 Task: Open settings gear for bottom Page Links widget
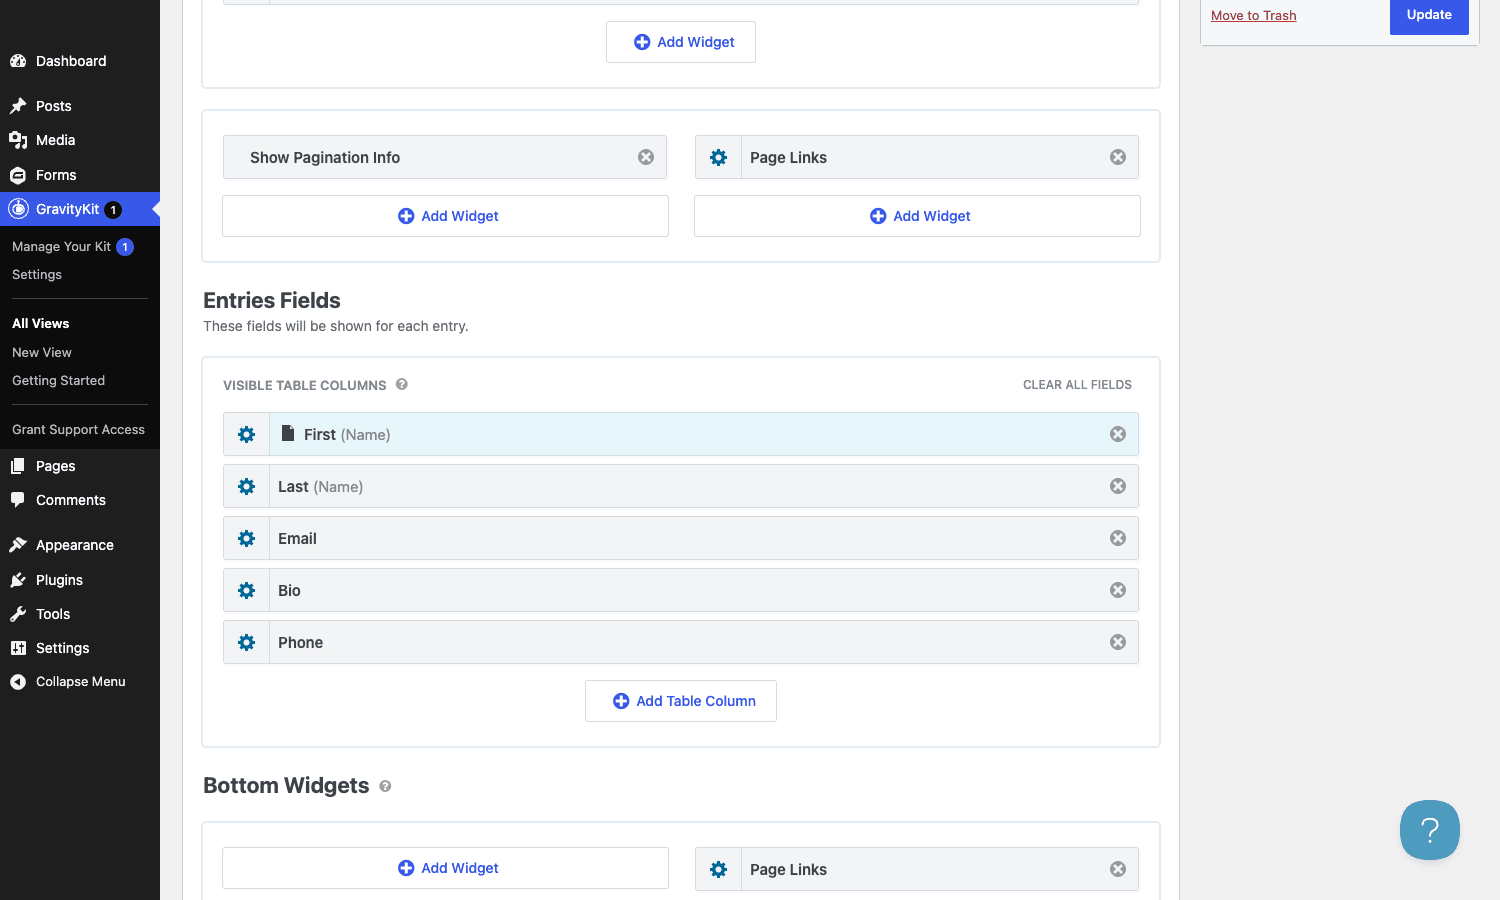[x=718, y=869]
